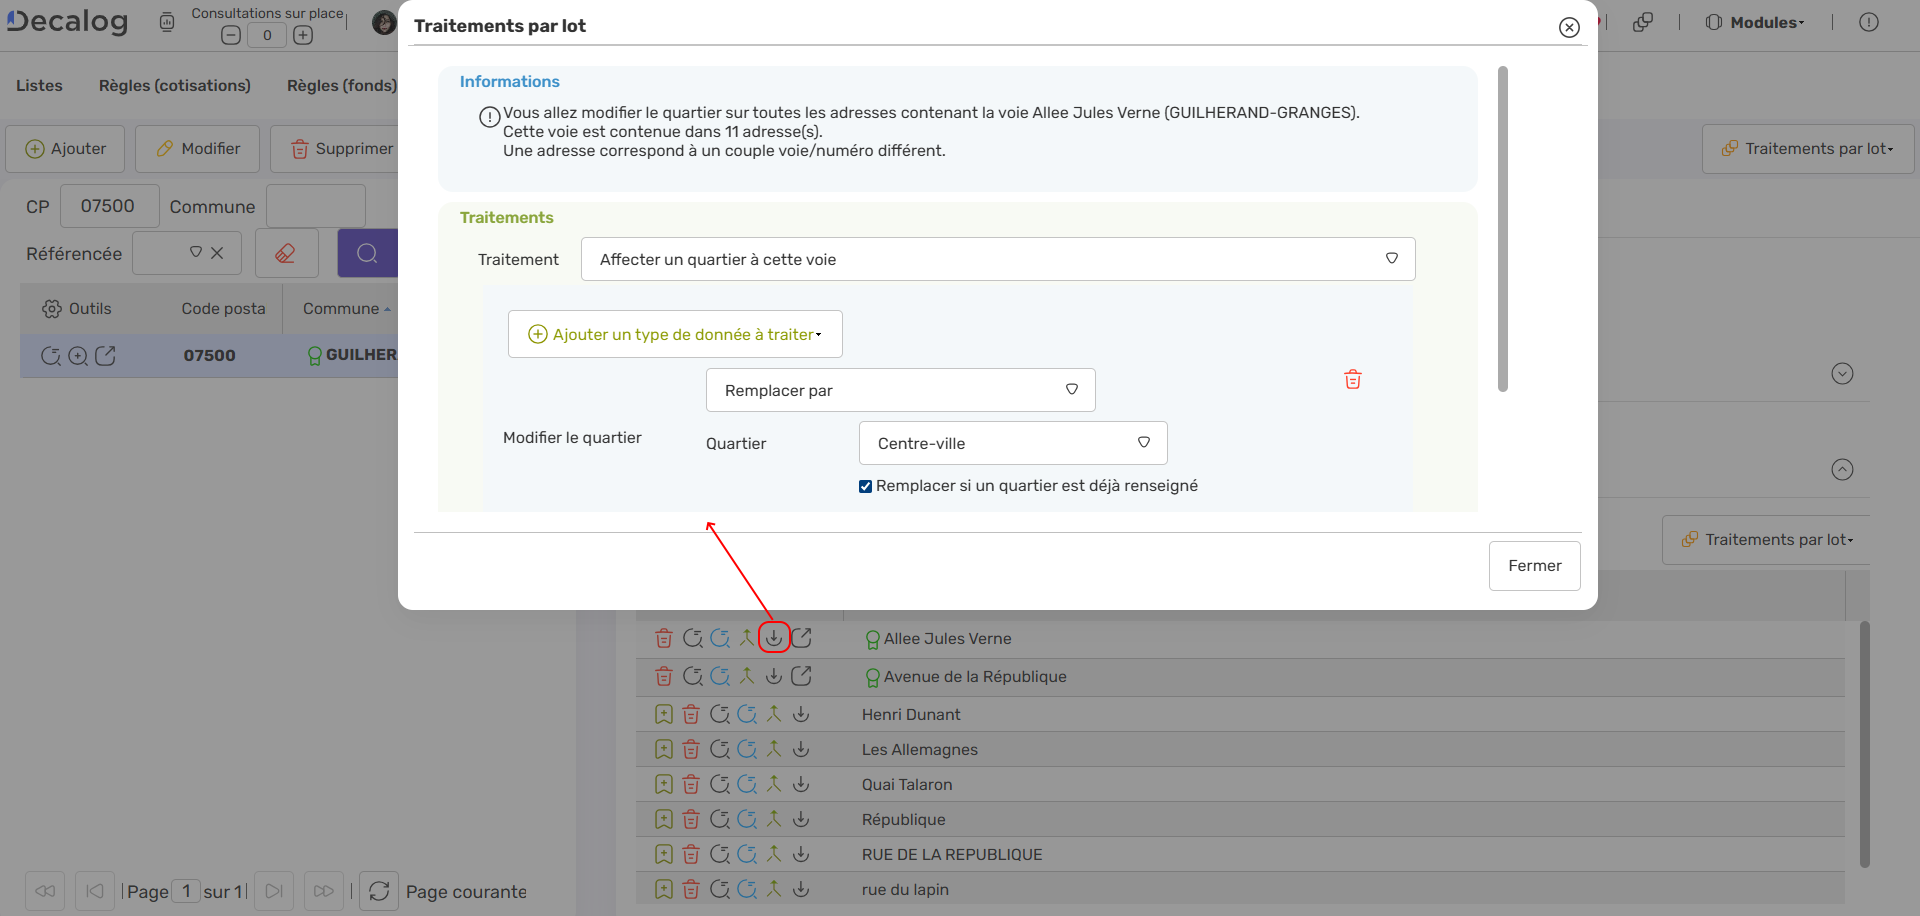The height and width of the screenshot is (916, 1920).
Task: Click the batch-treatment arrow icon for Allee Jules Verne
Action: [774, 638]
